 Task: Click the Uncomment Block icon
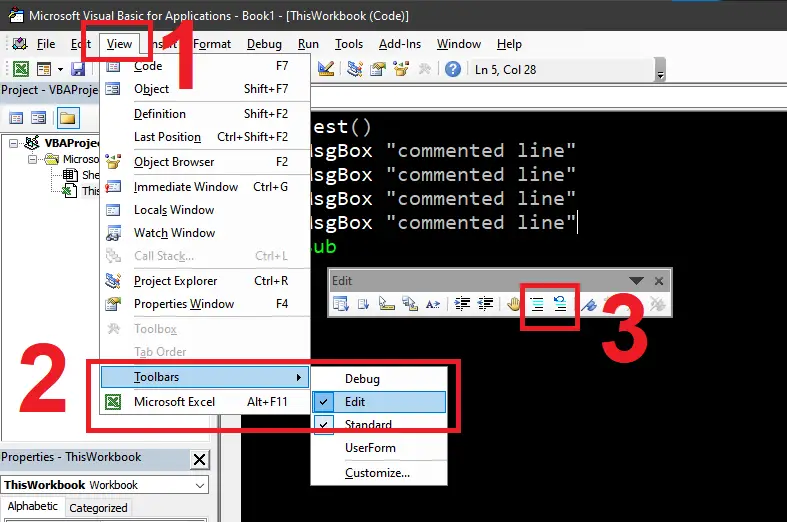(x=560, y=304)
